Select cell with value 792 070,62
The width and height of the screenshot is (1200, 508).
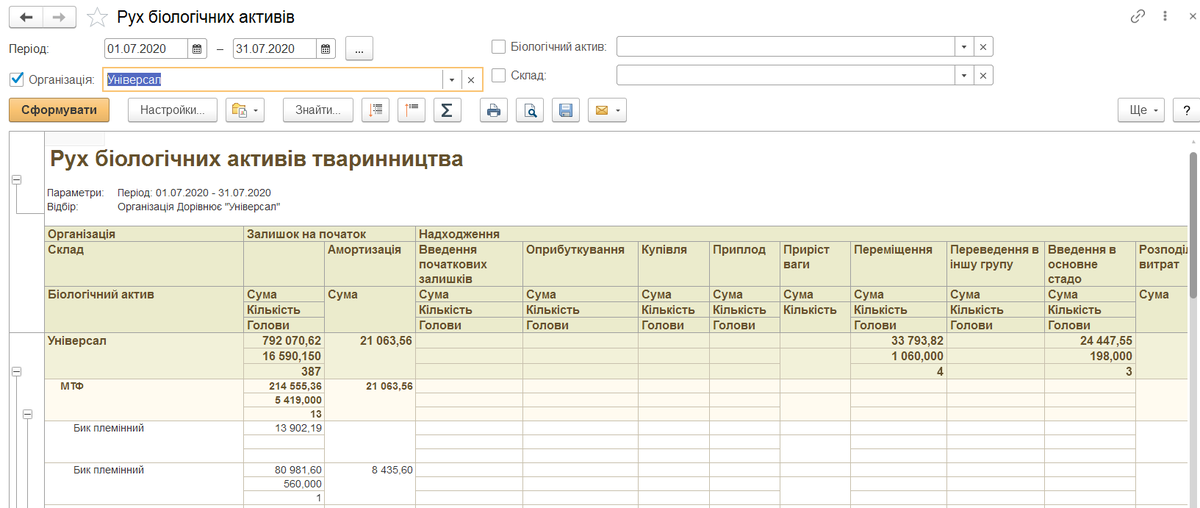point(284,340)
